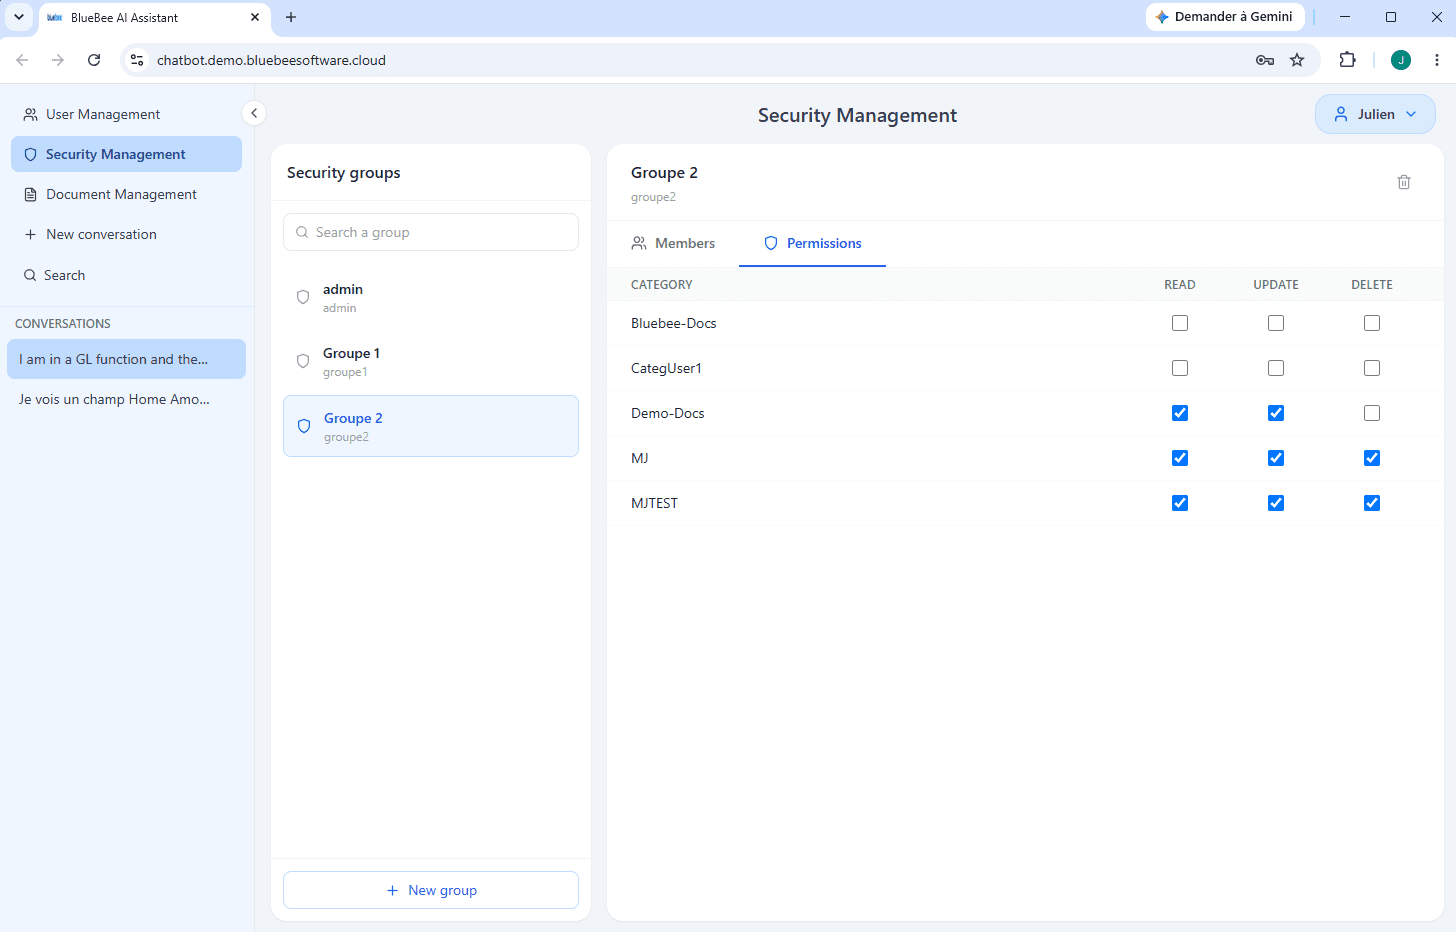Screen dimensions: 1456x932
Task: Open the Chrome extensions puzzle icon
Action: coord(1348,60)
